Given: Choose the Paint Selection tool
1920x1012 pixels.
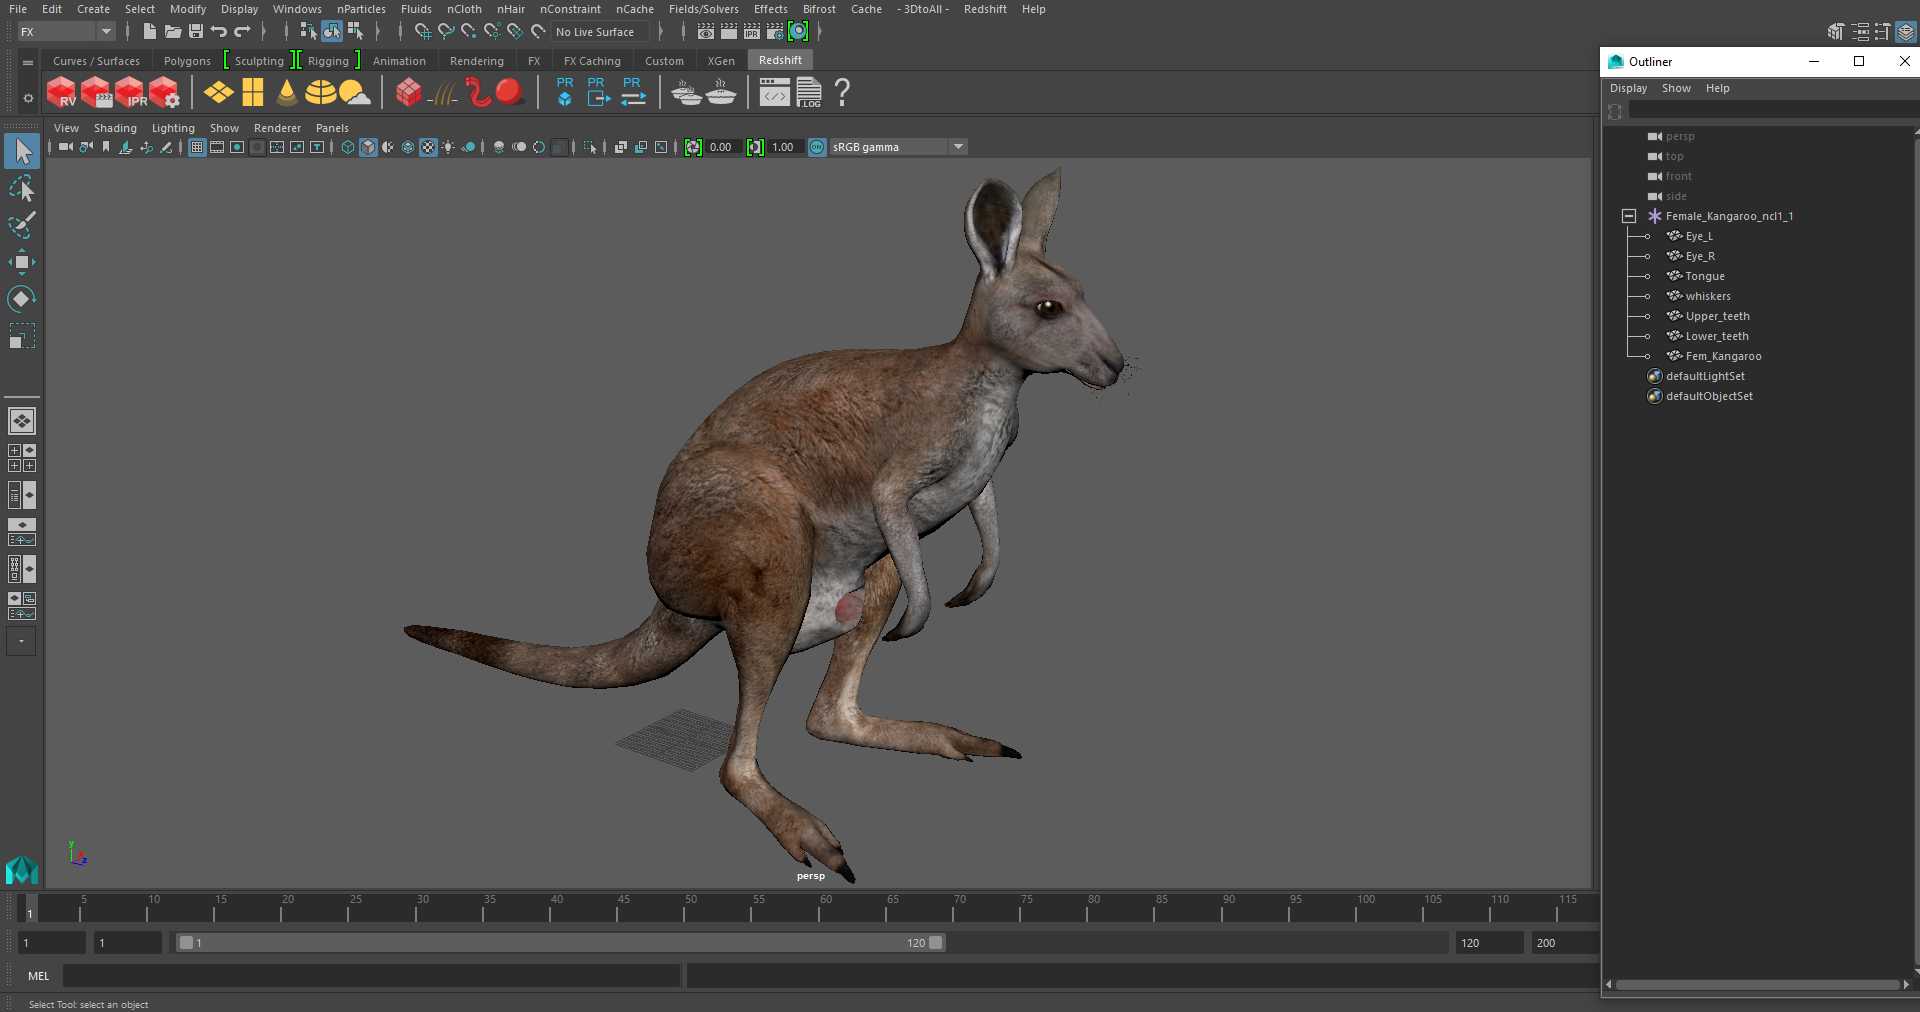Looking at the screenshot, I should click(x=21, y=225).
